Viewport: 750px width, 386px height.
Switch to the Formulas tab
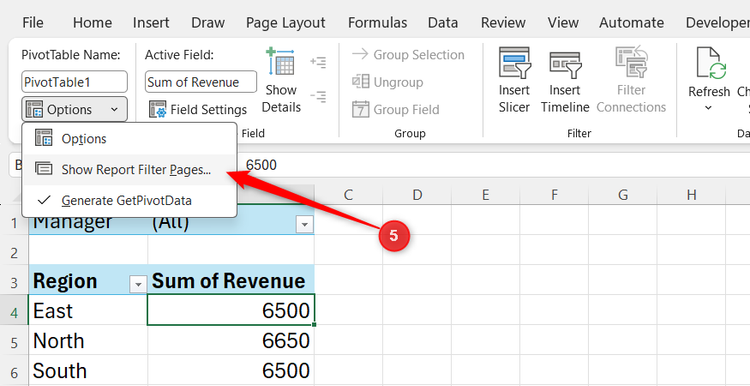coord(377,22)
